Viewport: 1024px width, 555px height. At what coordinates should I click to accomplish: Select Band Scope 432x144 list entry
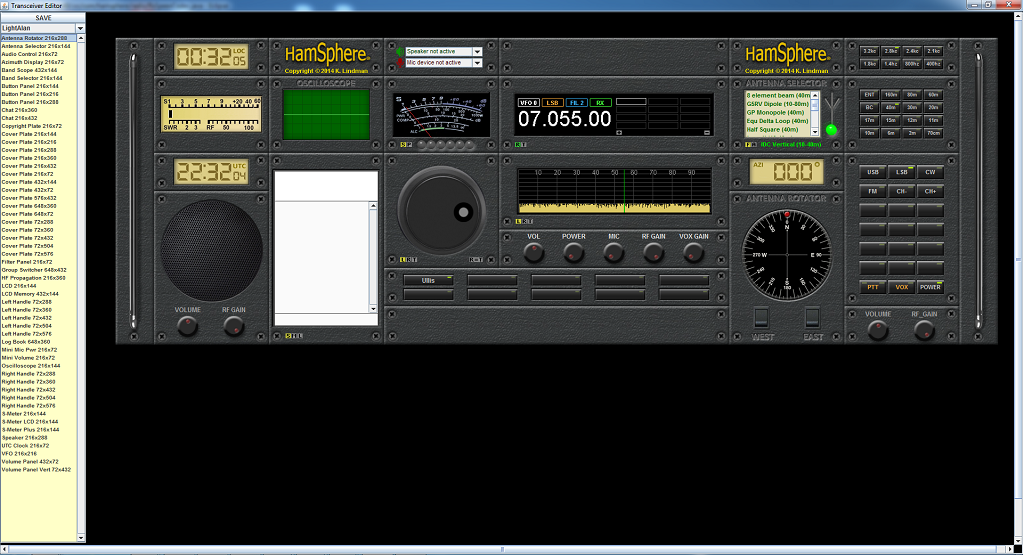(x=39, y=70)
